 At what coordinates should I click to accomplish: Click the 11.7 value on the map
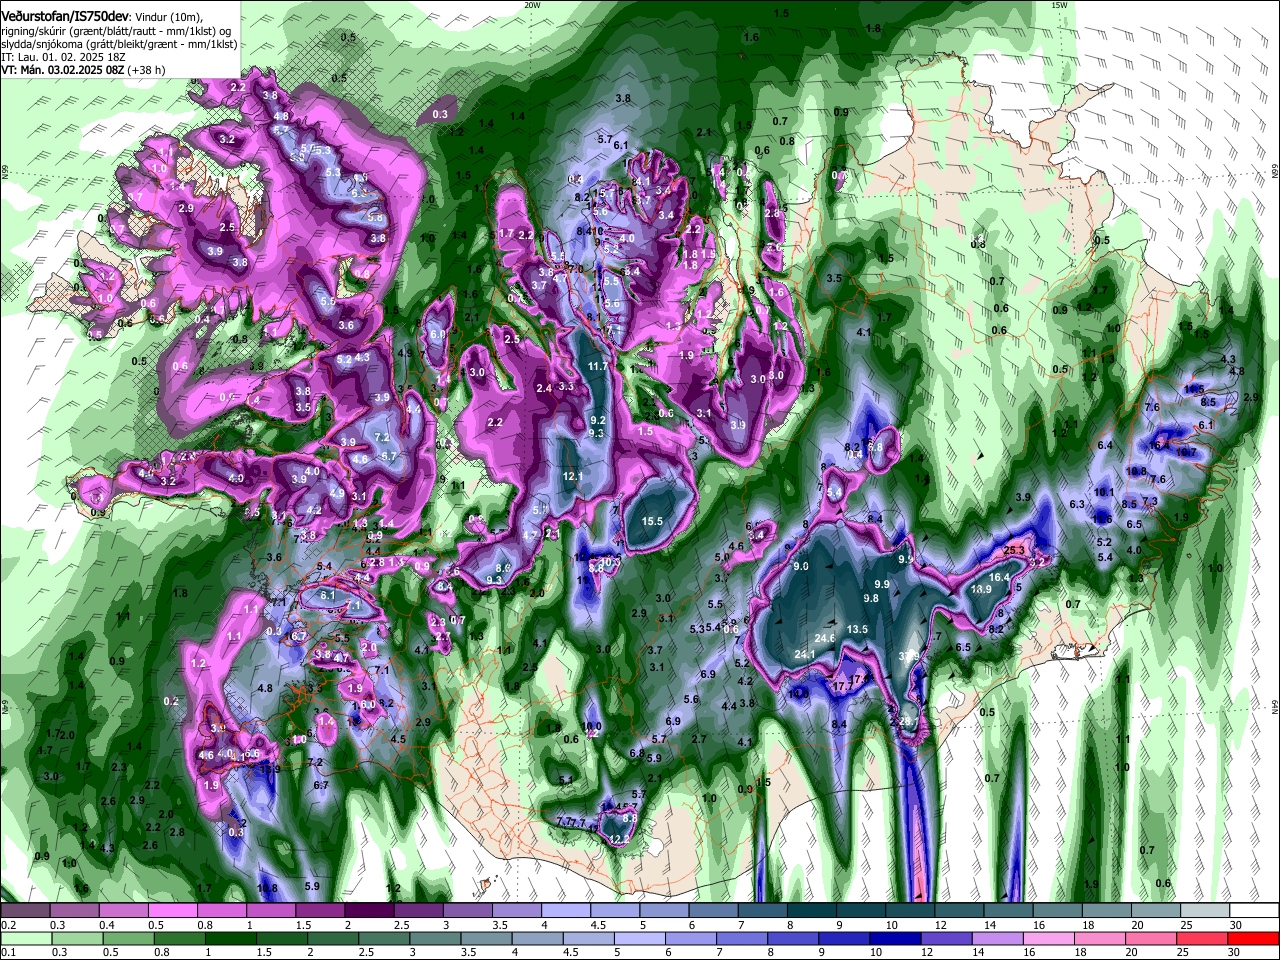coord(598,367)
